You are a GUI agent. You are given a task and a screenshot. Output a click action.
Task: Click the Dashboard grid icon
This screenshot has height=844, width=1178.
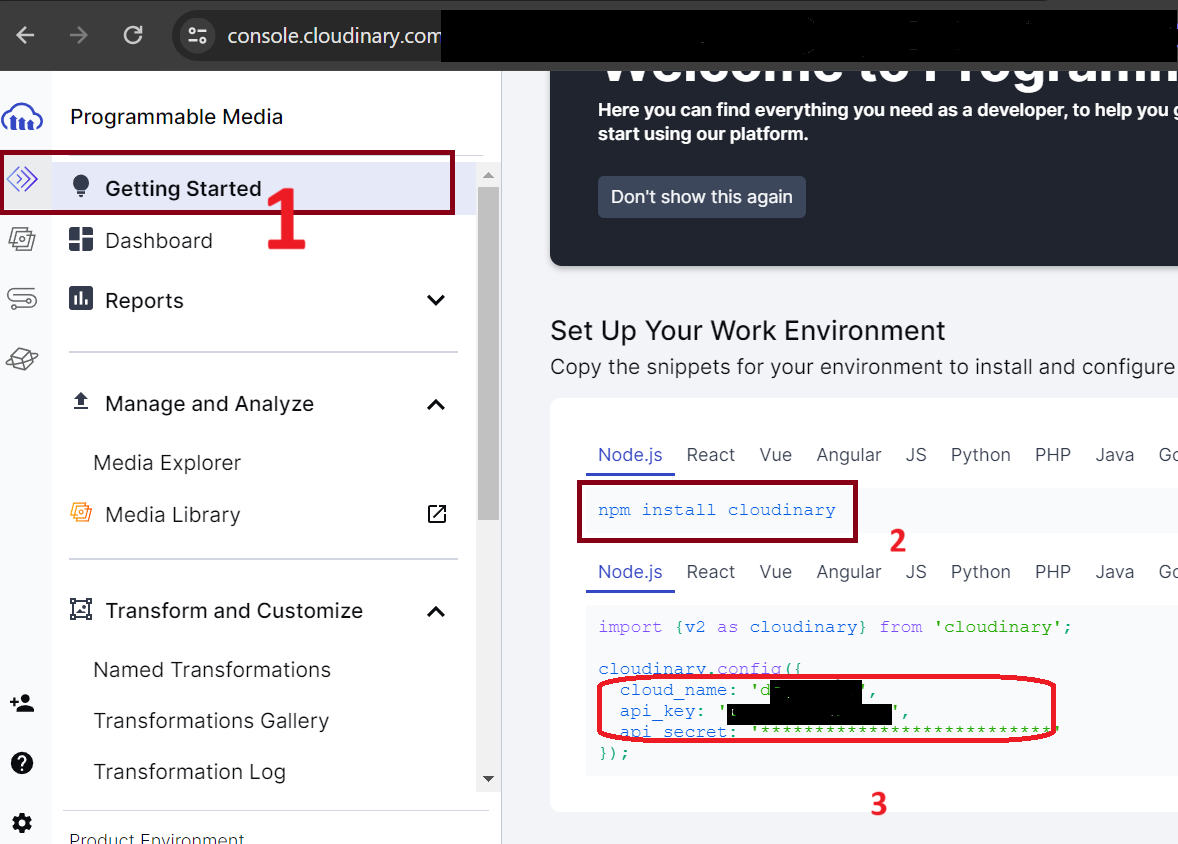[81, 239]
